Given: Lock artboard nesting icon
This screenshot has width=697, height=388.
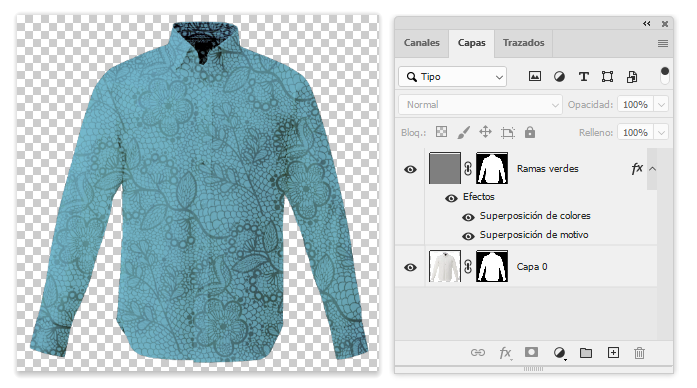Looking at the screenshot, I should pyautogui.click(x=508, y=132).
